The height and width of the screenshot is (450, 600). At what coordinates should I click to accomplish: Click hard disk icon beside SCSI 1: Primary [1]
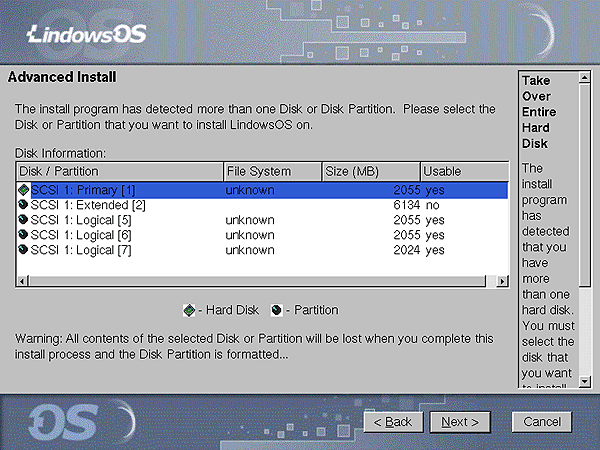coord(24,190)
